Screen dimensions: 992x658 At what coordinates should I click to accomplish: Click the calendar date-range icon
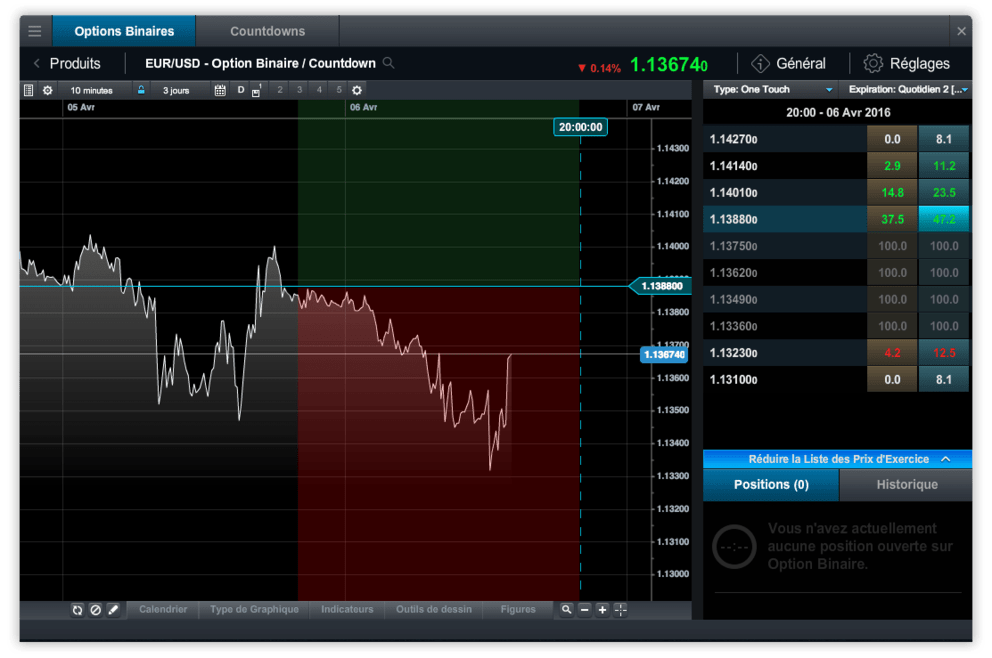220,90
